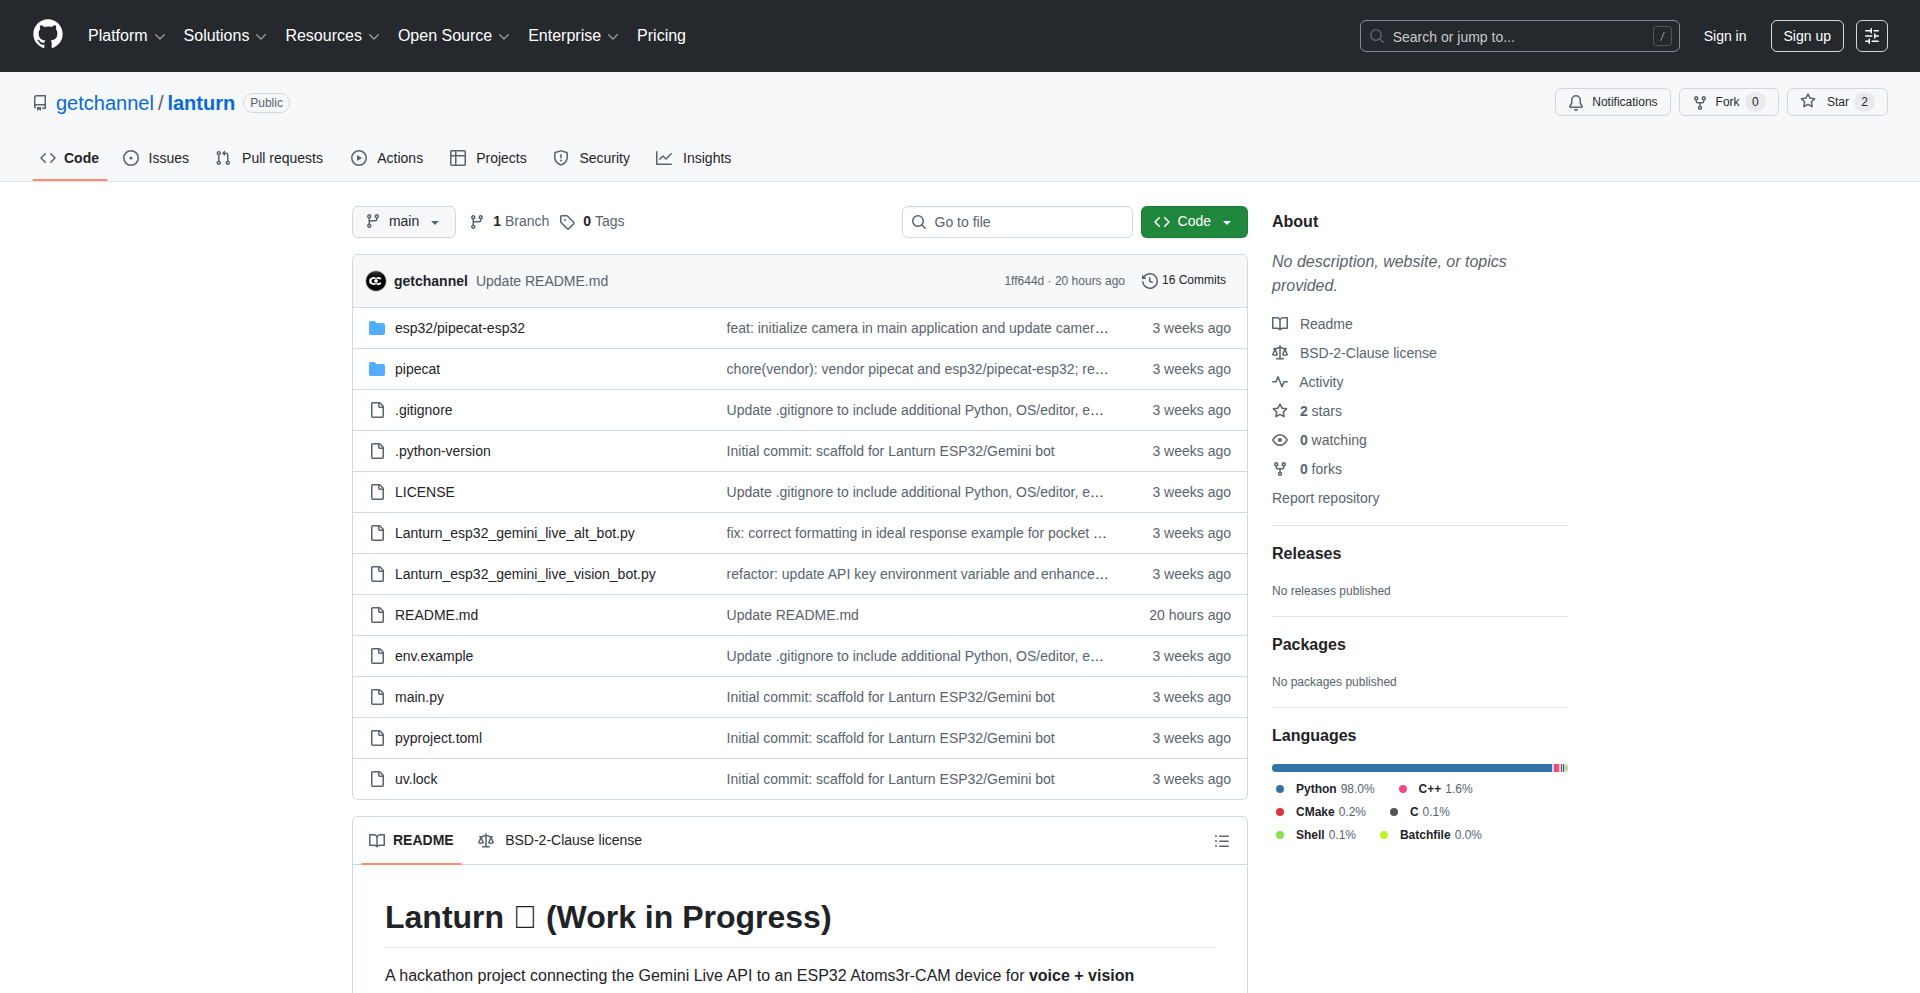Open the header command palette menu icon
The height and width of the screenshot is (993, 1920).
click(1872, 36)
